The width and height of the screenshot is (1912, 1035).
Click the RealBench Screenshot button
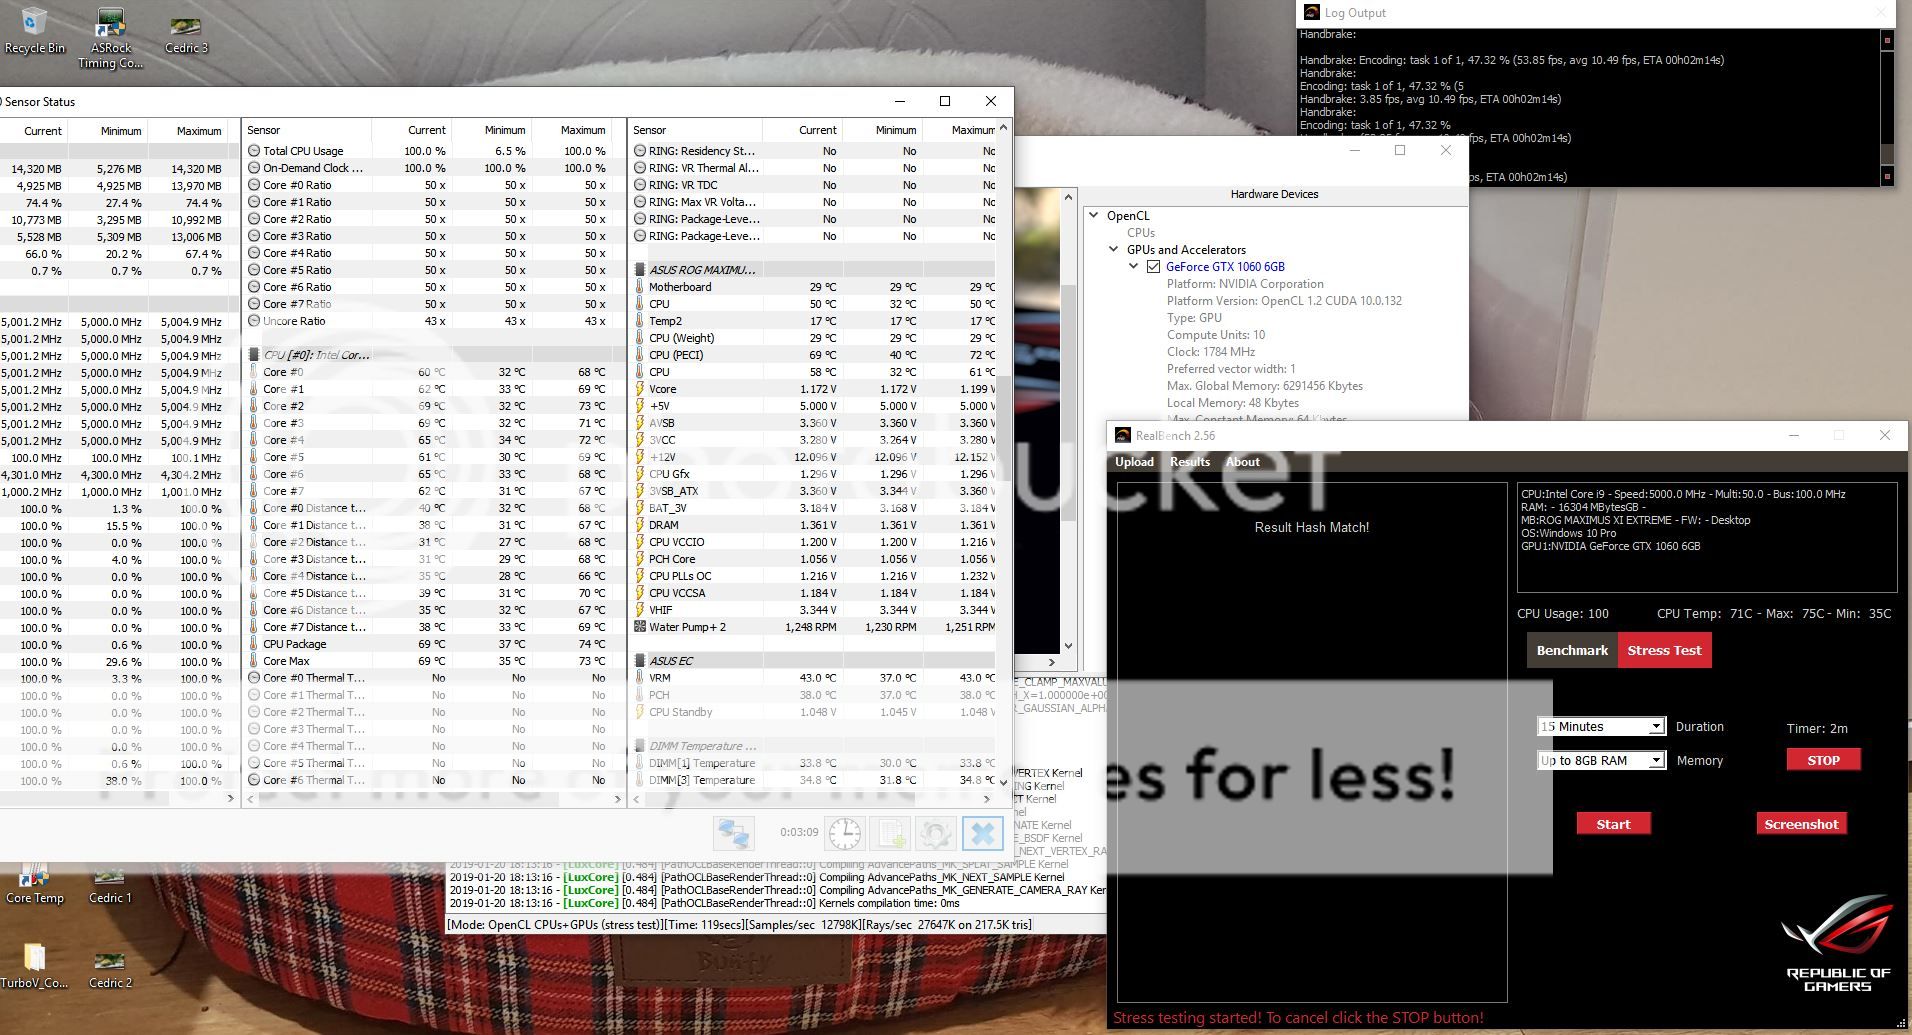pos(1801,824)
